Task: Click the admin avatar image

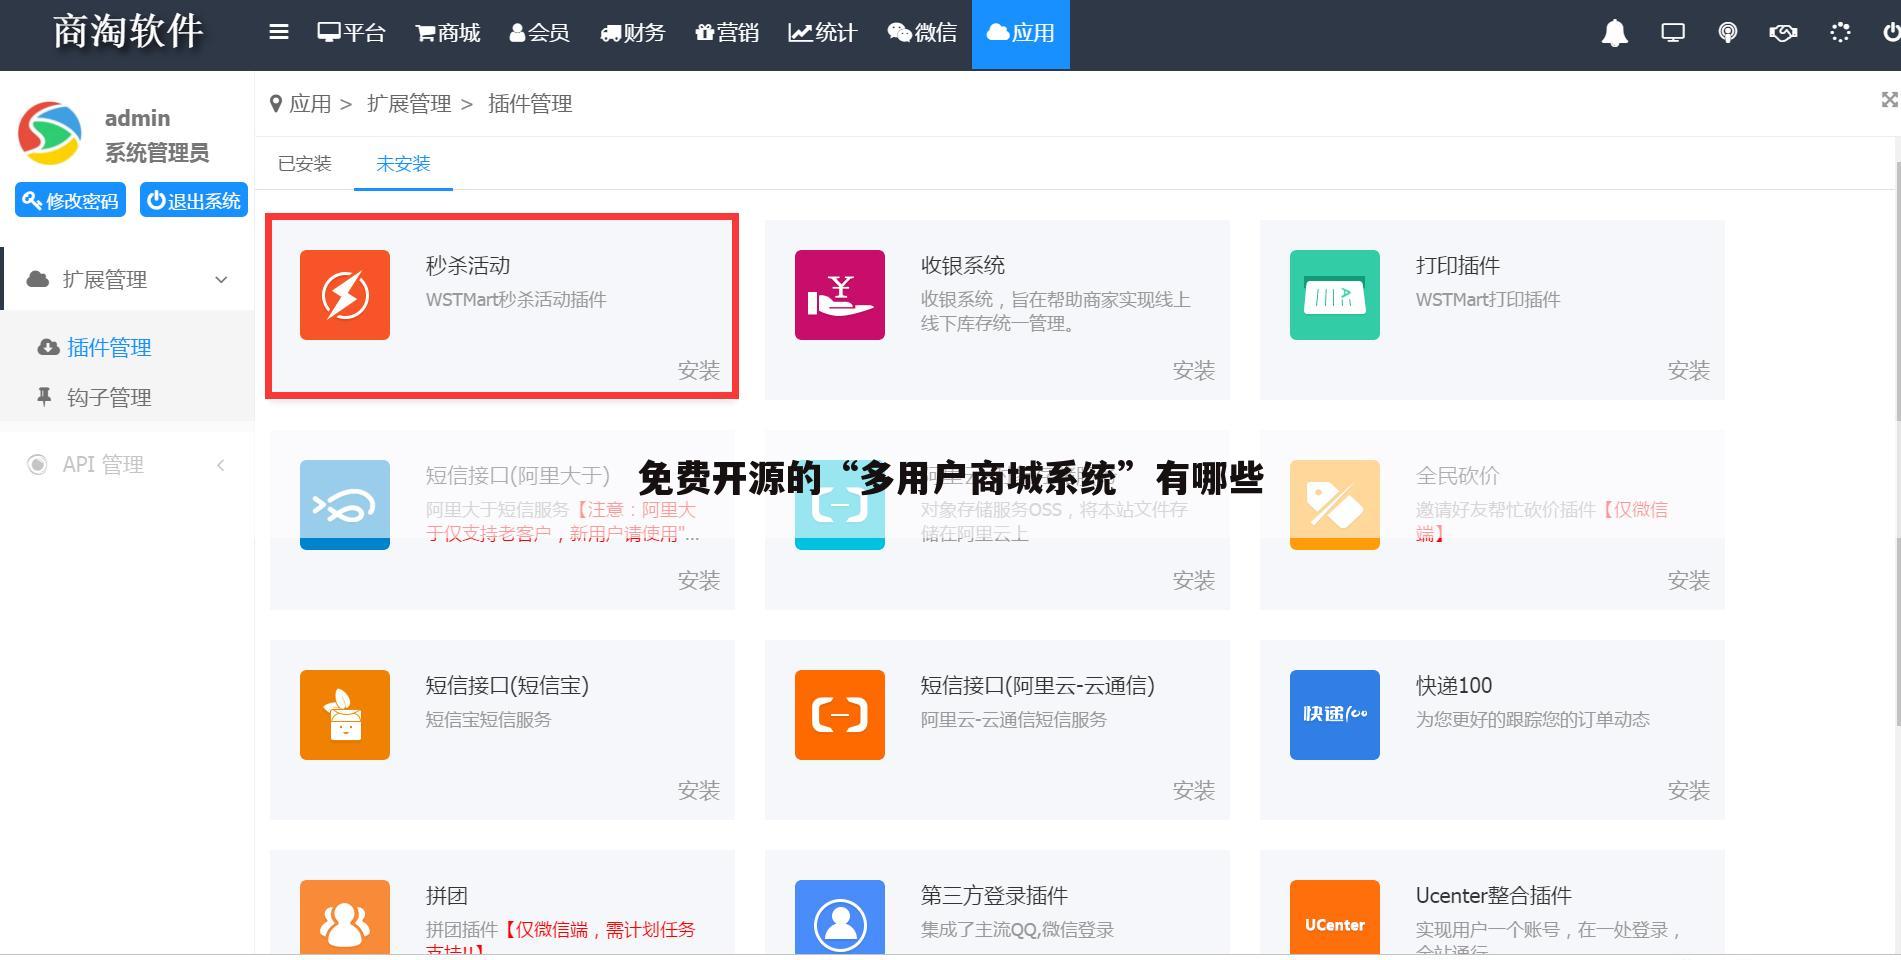Action: 51,131
